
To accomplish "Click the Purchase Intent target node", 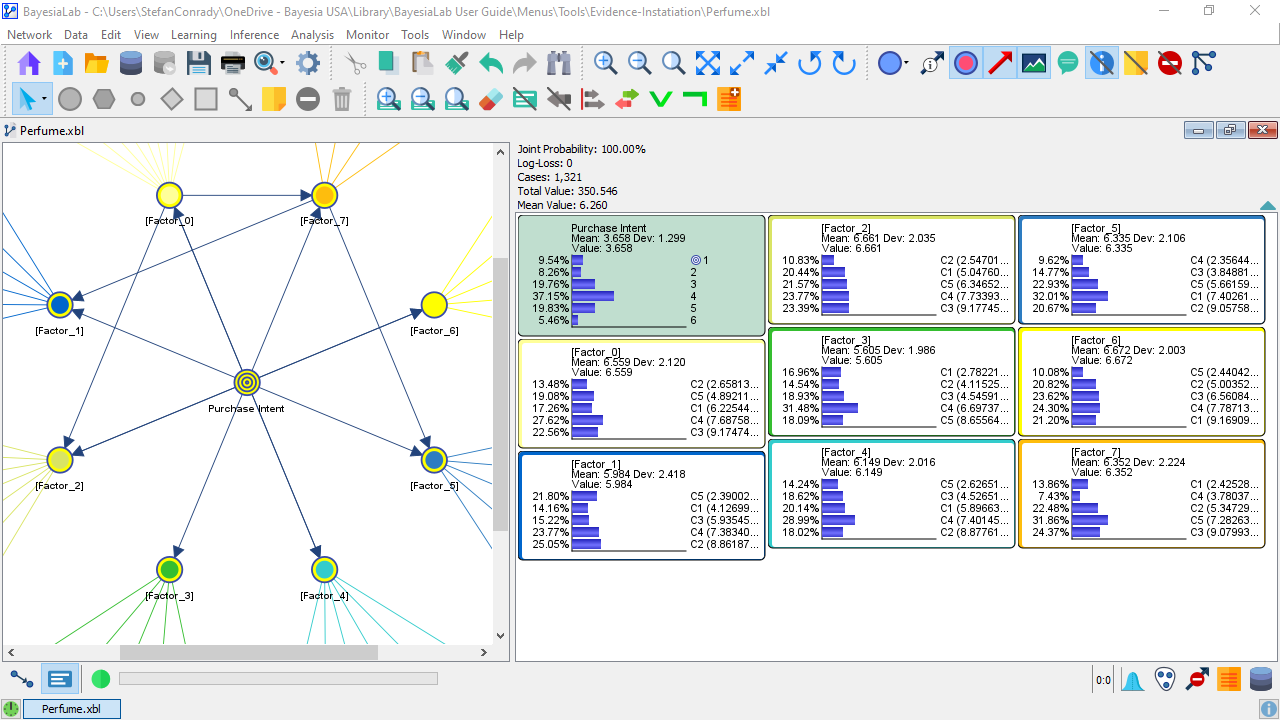I will pos(247,382).
